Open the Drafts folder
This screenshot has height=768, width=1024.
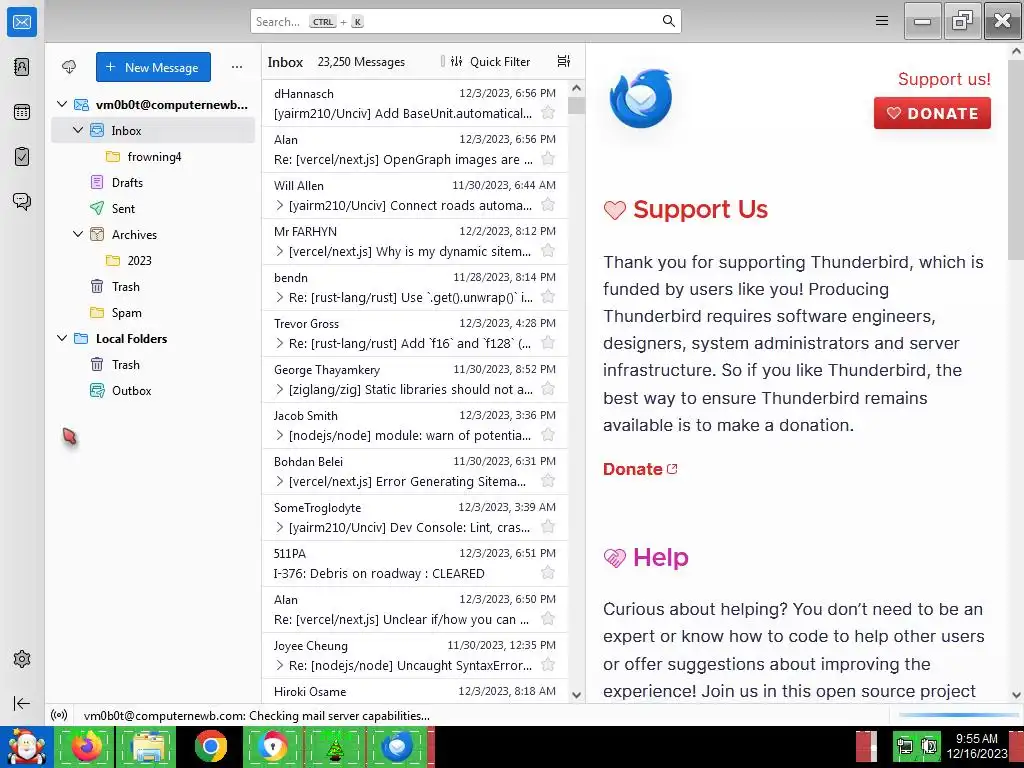click(x=153, y=183)
